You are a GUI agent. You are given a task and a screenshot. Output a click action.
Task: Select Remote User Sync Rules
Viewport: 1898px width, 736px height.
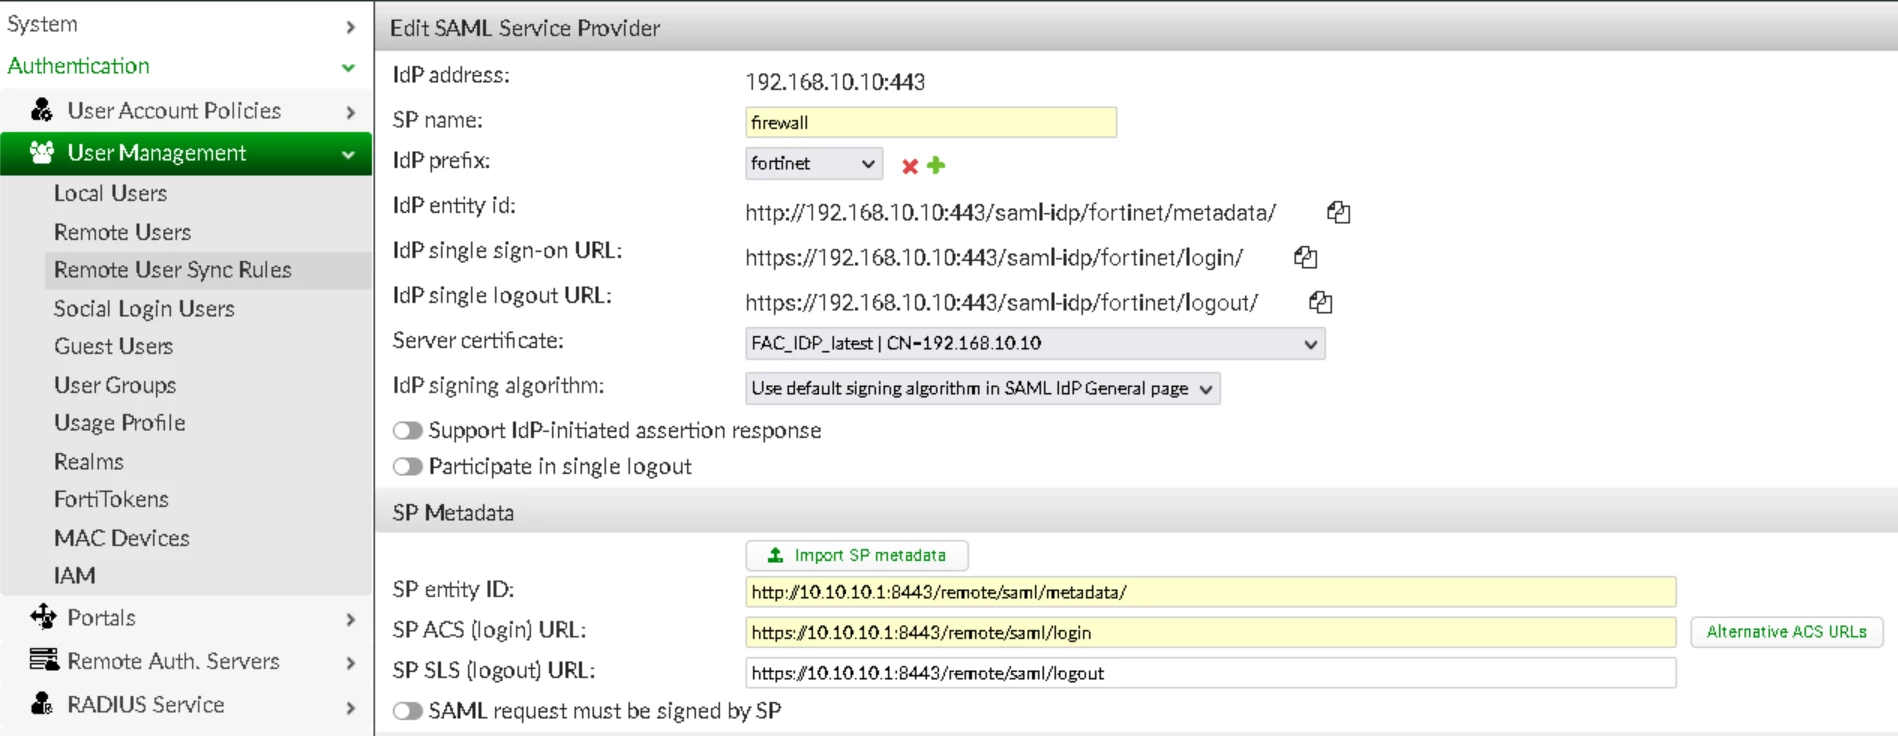[x=172, y=270]
